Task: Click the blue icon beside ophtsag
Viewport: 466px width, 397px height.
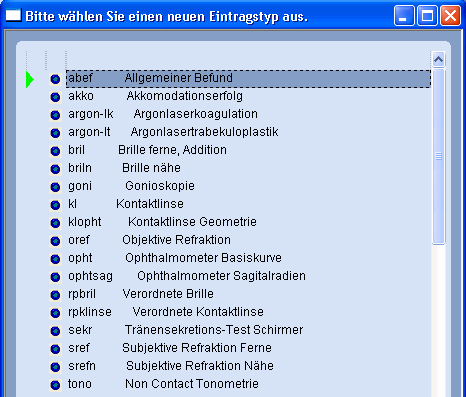Action: [x=55, y=277]
